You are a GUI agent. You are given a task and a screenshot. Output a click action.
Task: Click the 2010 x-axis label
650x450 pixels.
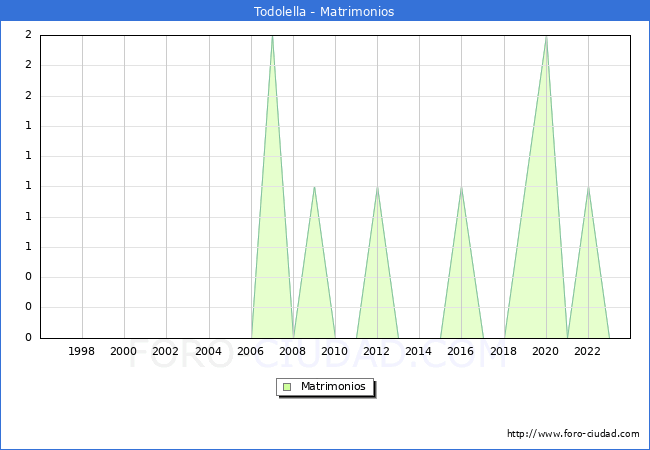(335, 351)
